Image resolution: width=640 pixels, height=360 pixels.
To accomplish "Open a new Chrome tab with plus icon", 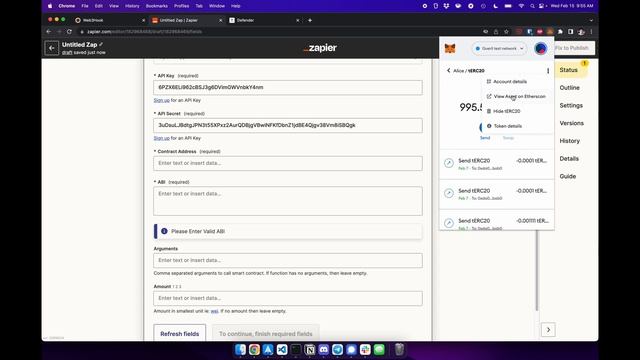I will pyautogui.click(x=310, y=20).
